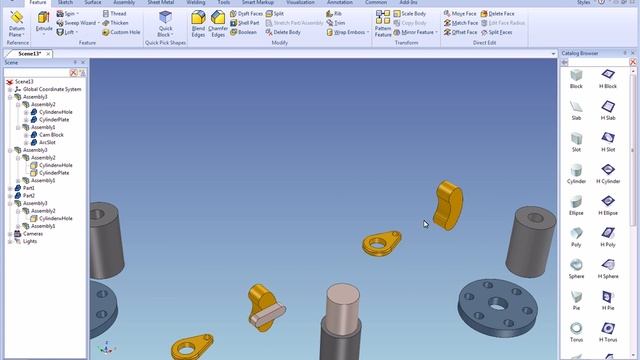Insert a Quick Block shape
640x360 pixels.
point(165,24)
